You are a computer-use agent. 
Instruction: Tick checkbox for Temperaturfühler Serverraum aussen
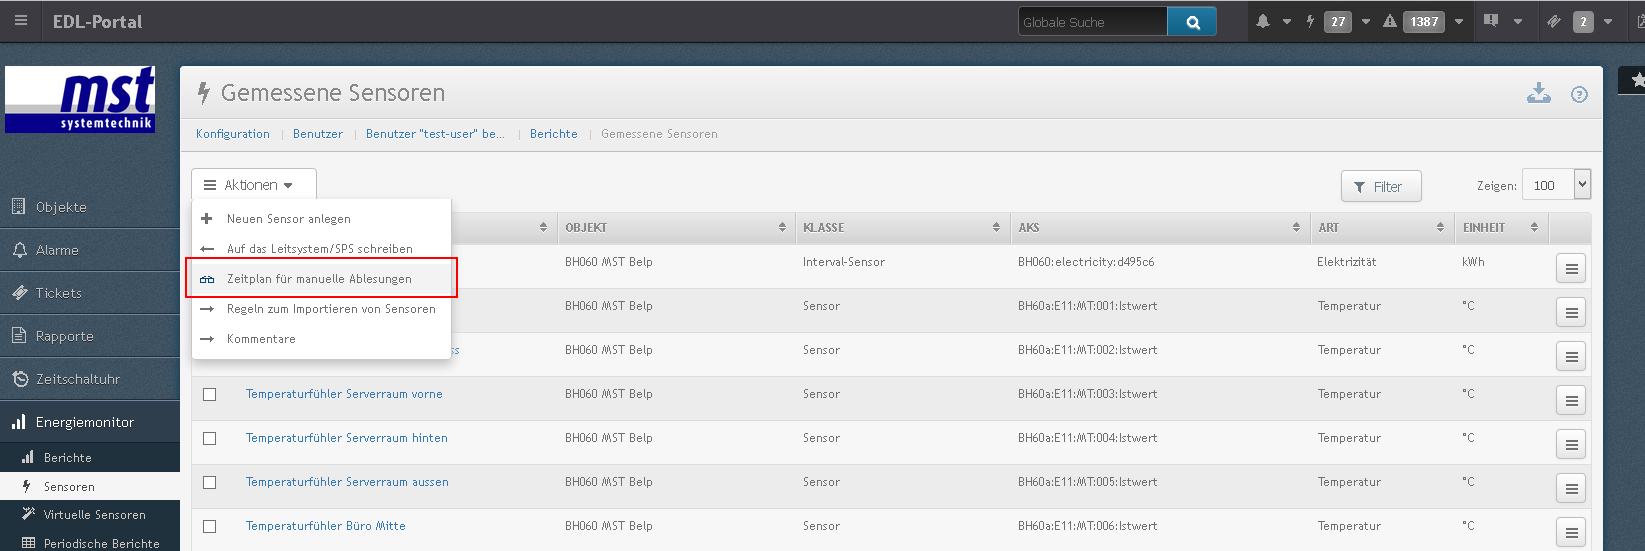[x=210, y=482]
